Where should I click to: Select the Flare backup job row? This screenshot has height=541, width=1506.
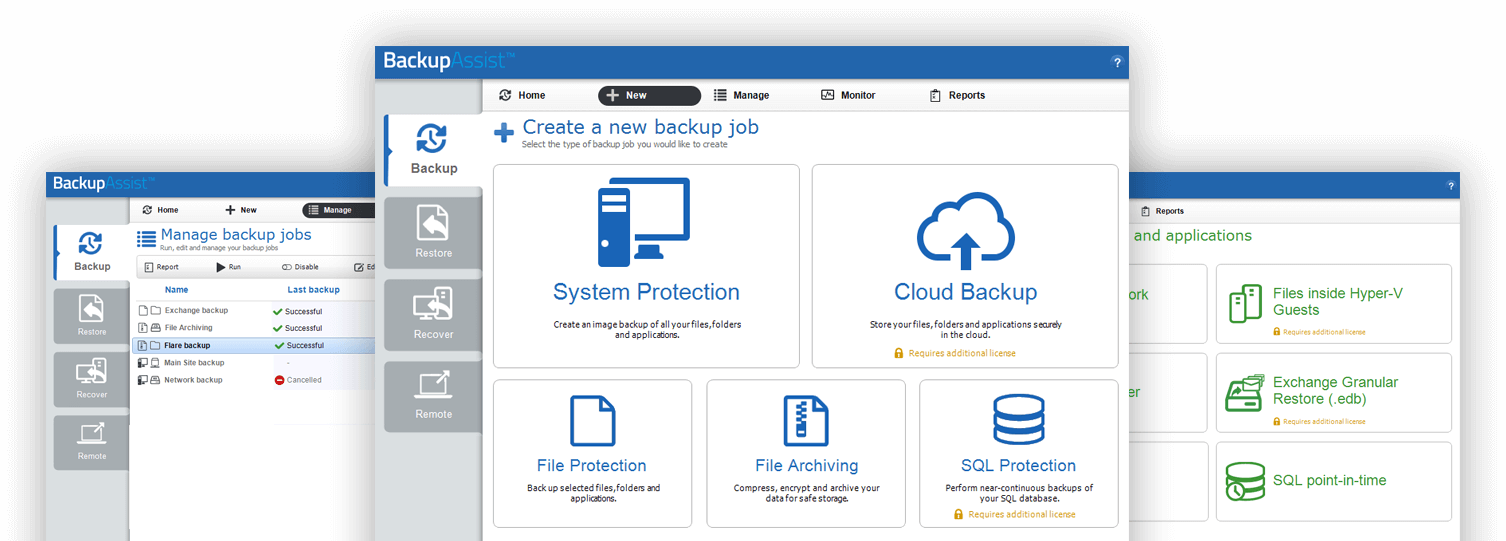point(254,345)
